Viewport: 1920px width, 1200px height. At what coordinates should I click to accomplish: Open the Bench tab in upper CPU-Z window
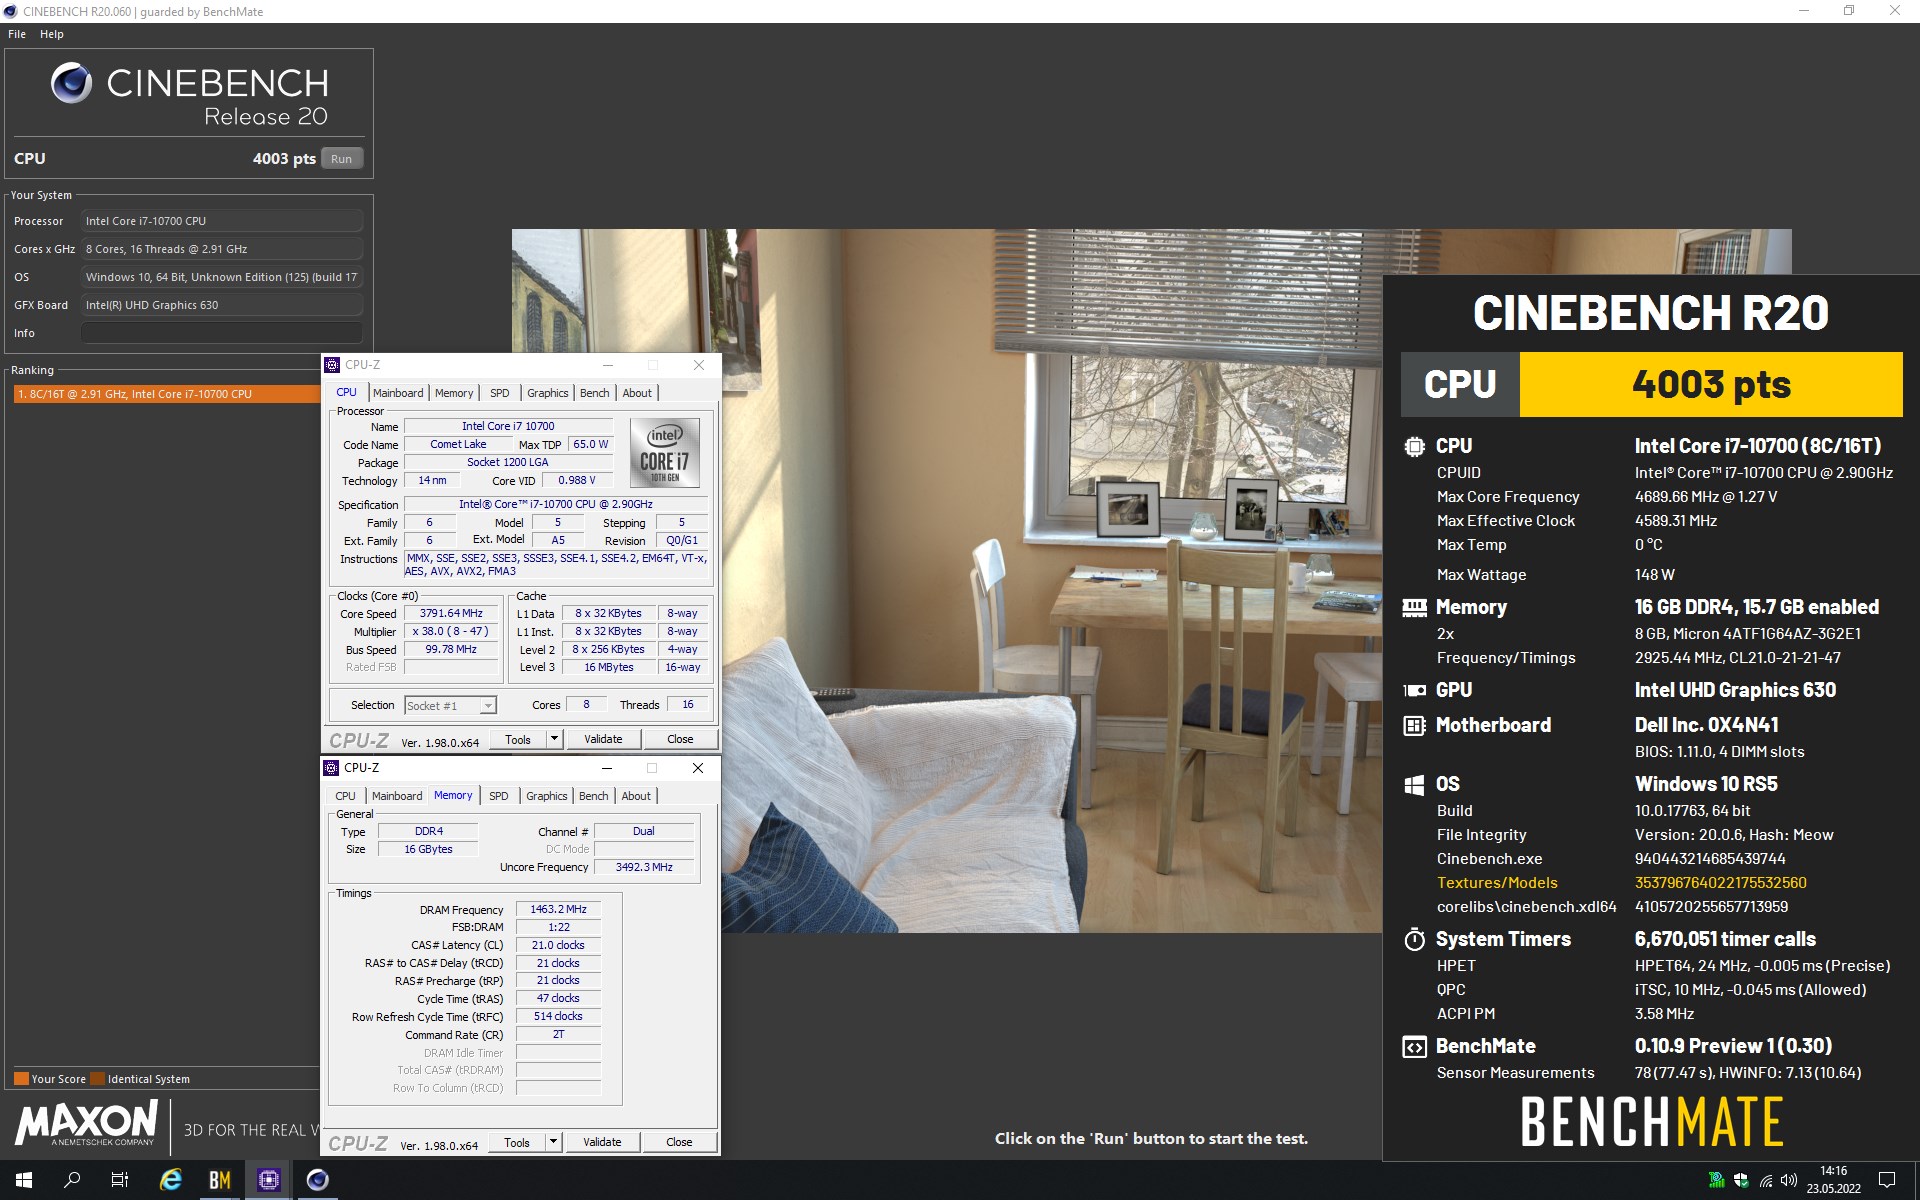click(595, 393)
